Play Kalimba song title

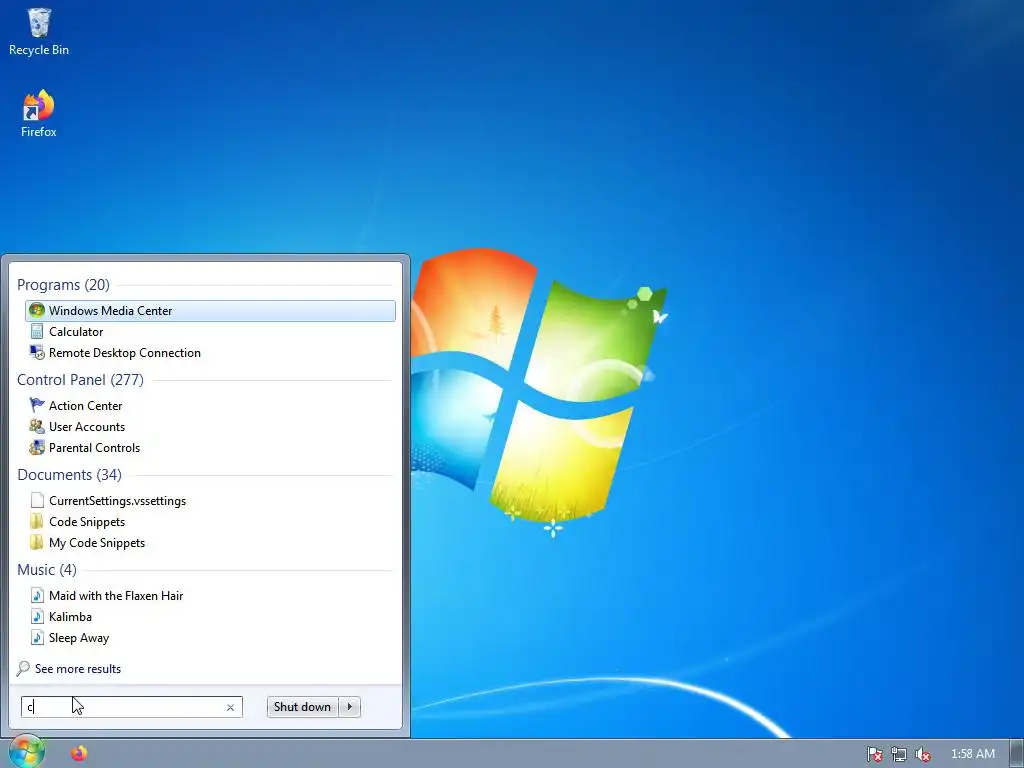coord(71,616)
